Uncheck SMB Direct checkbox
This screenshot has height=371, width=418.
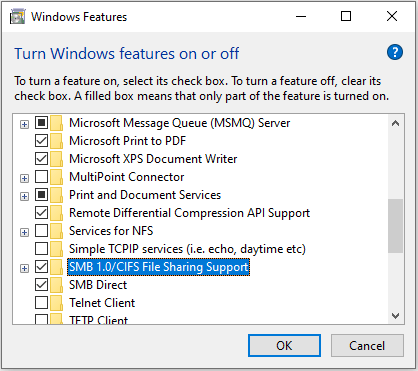point(41,285)
